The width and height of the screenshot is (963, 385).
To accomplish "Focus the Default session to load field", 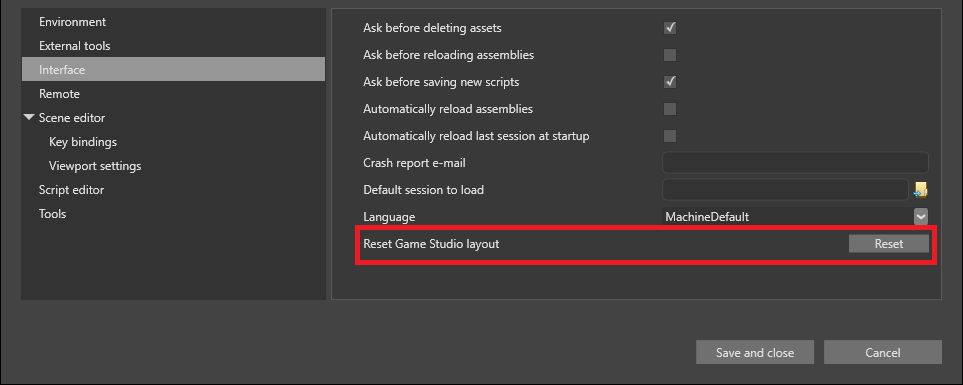I will [786, 190].
